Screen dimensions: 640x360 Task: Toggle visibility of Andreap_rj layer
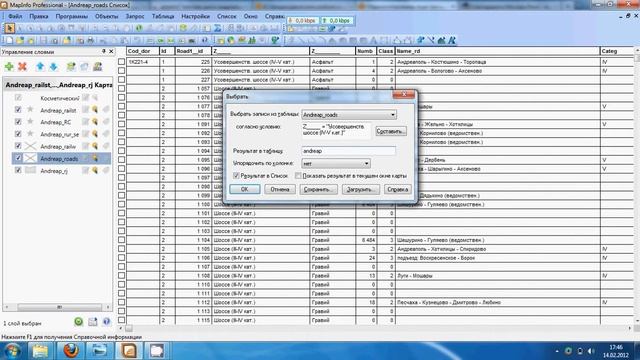point(18,170)
